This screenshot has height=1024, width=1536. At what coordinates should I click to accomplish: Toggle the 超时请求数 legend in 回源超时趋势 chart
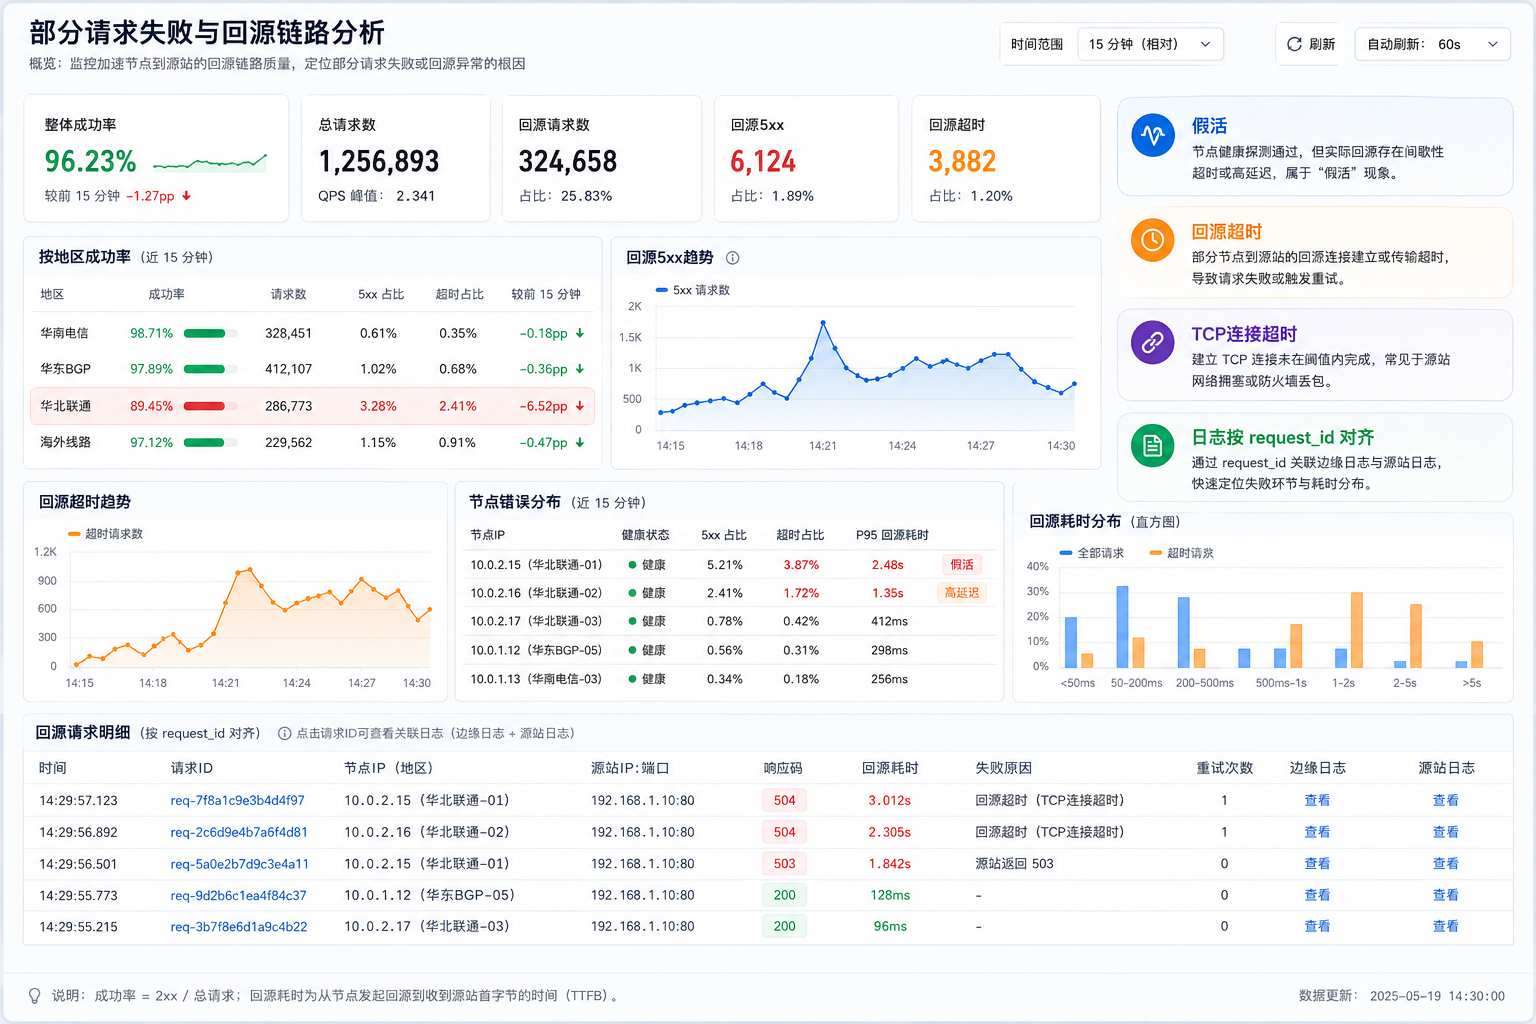[x=105, y=534]
